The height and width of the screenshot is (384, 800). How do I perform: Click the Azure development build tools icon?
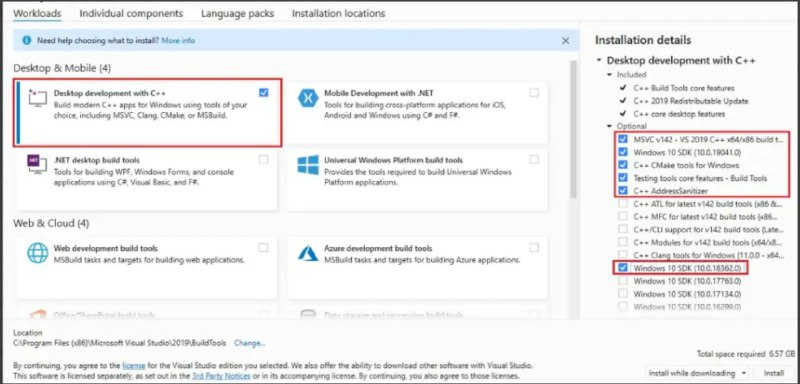tap(308, 253)
